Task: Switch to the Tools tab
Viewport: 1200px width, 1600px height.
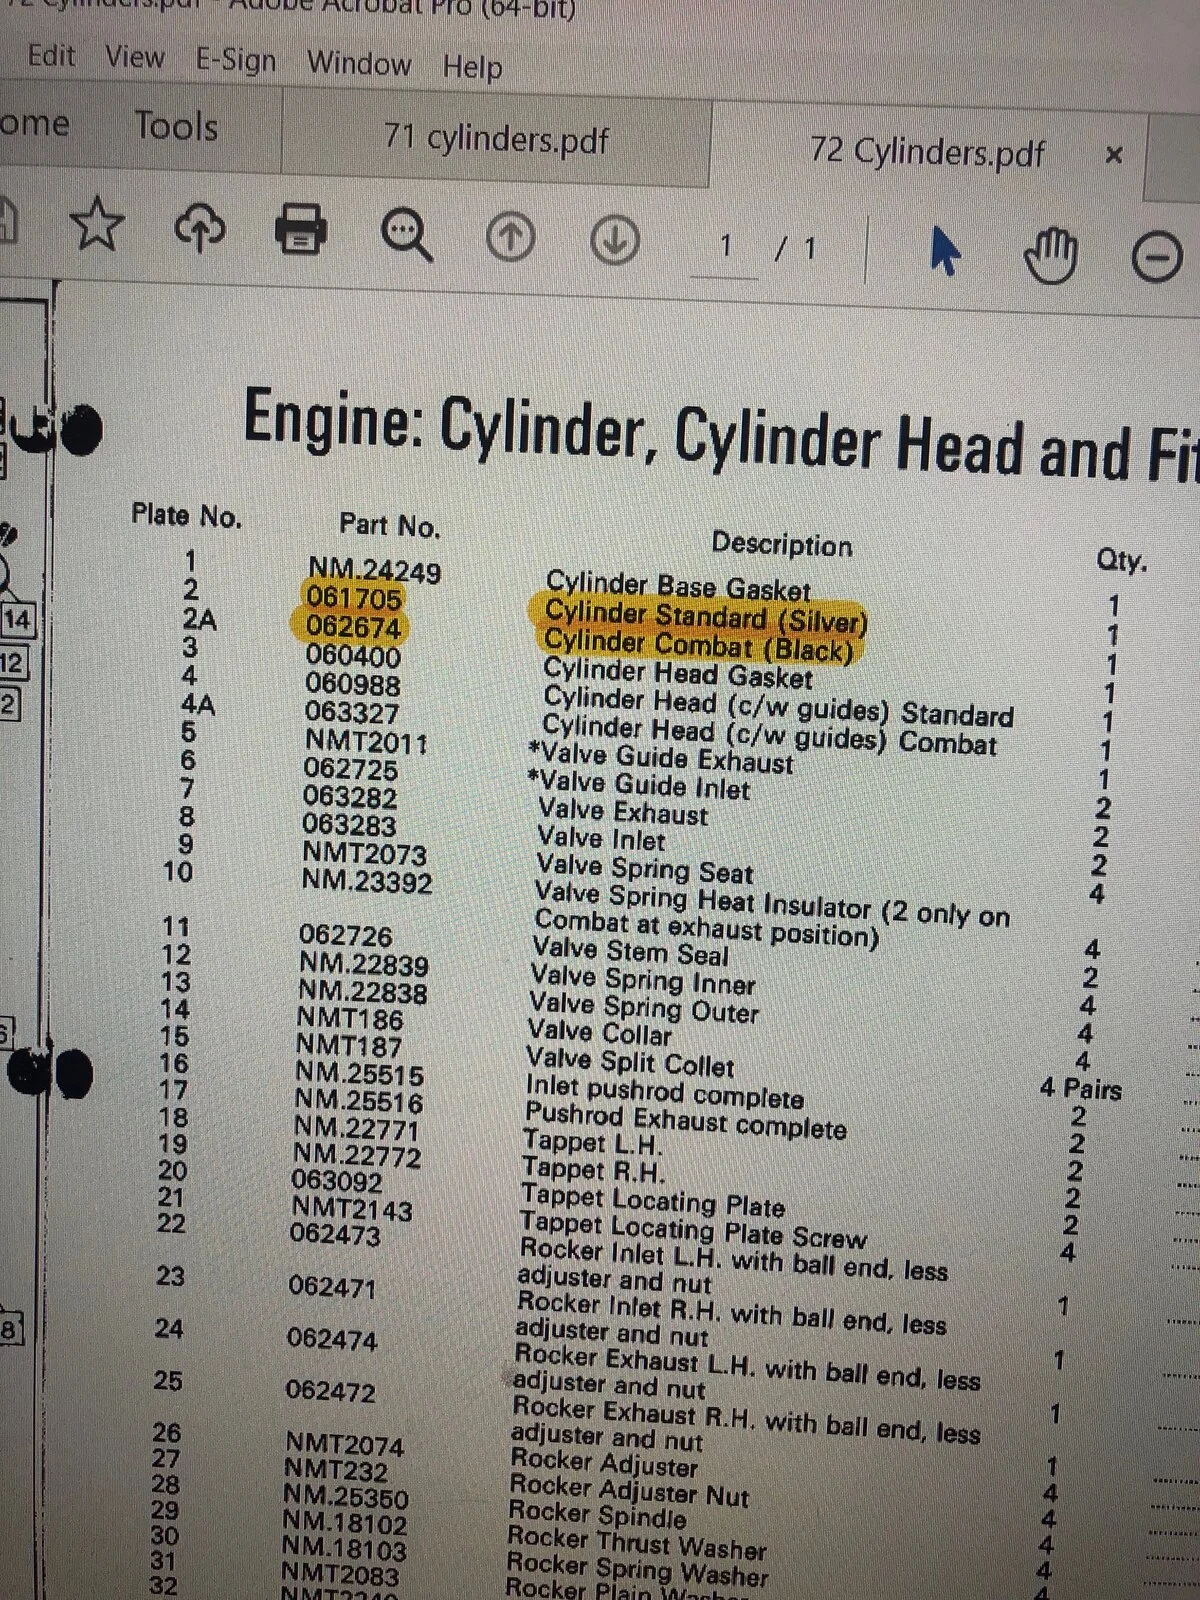Action: pos(176,127)
